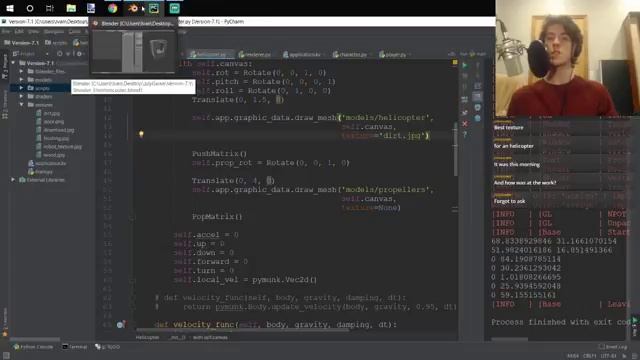Screen dimensions: 640x360
Task: Expand the scripts folder
Action: [21, 88]
